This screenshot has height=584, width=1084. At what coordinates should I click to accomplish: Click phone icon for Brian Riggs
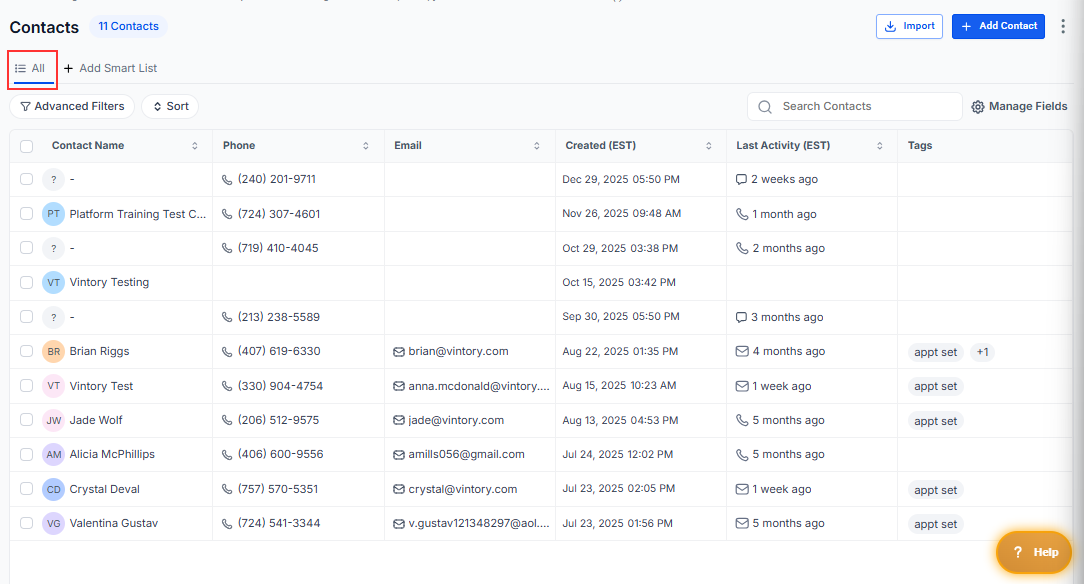click(x=227, y=352)
